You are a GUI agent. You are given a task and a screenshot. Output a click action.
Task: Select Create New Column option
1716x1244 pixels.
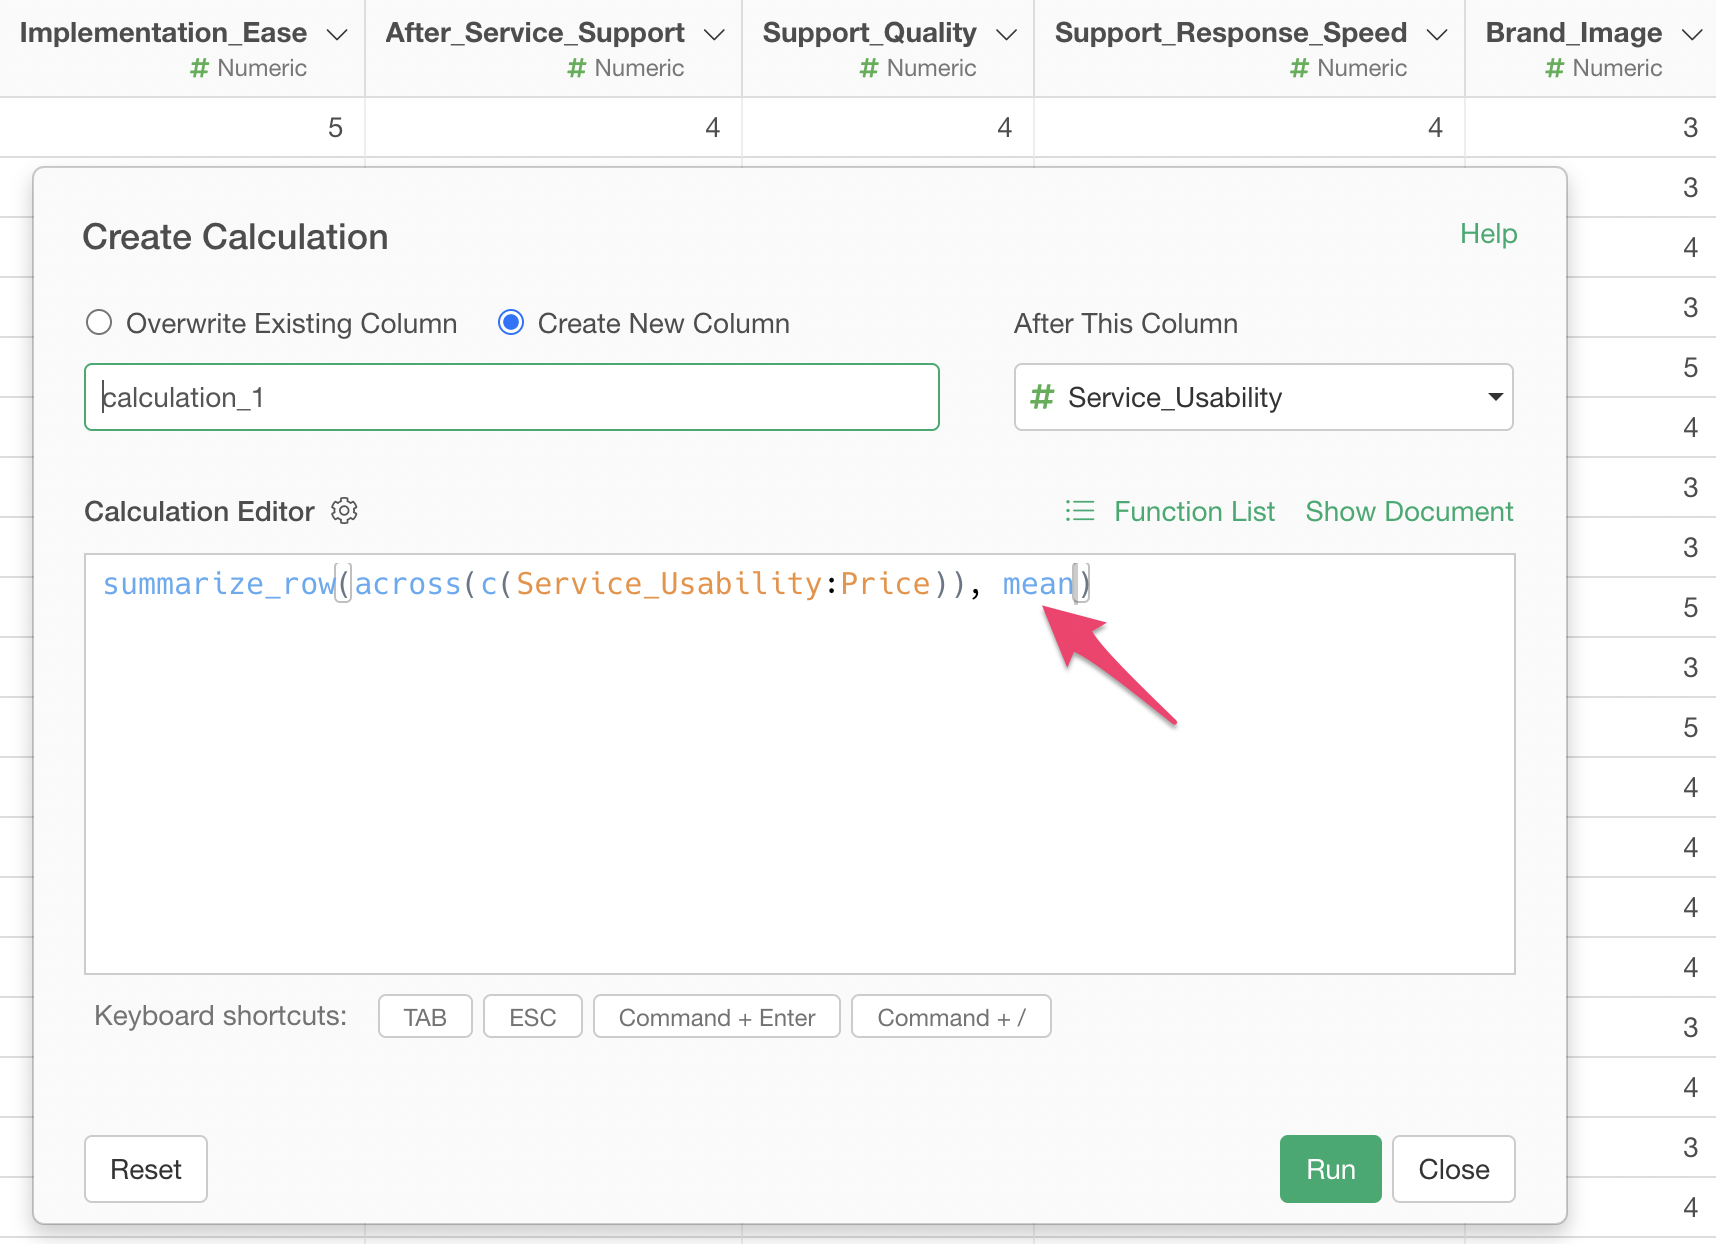click(511, 323)
